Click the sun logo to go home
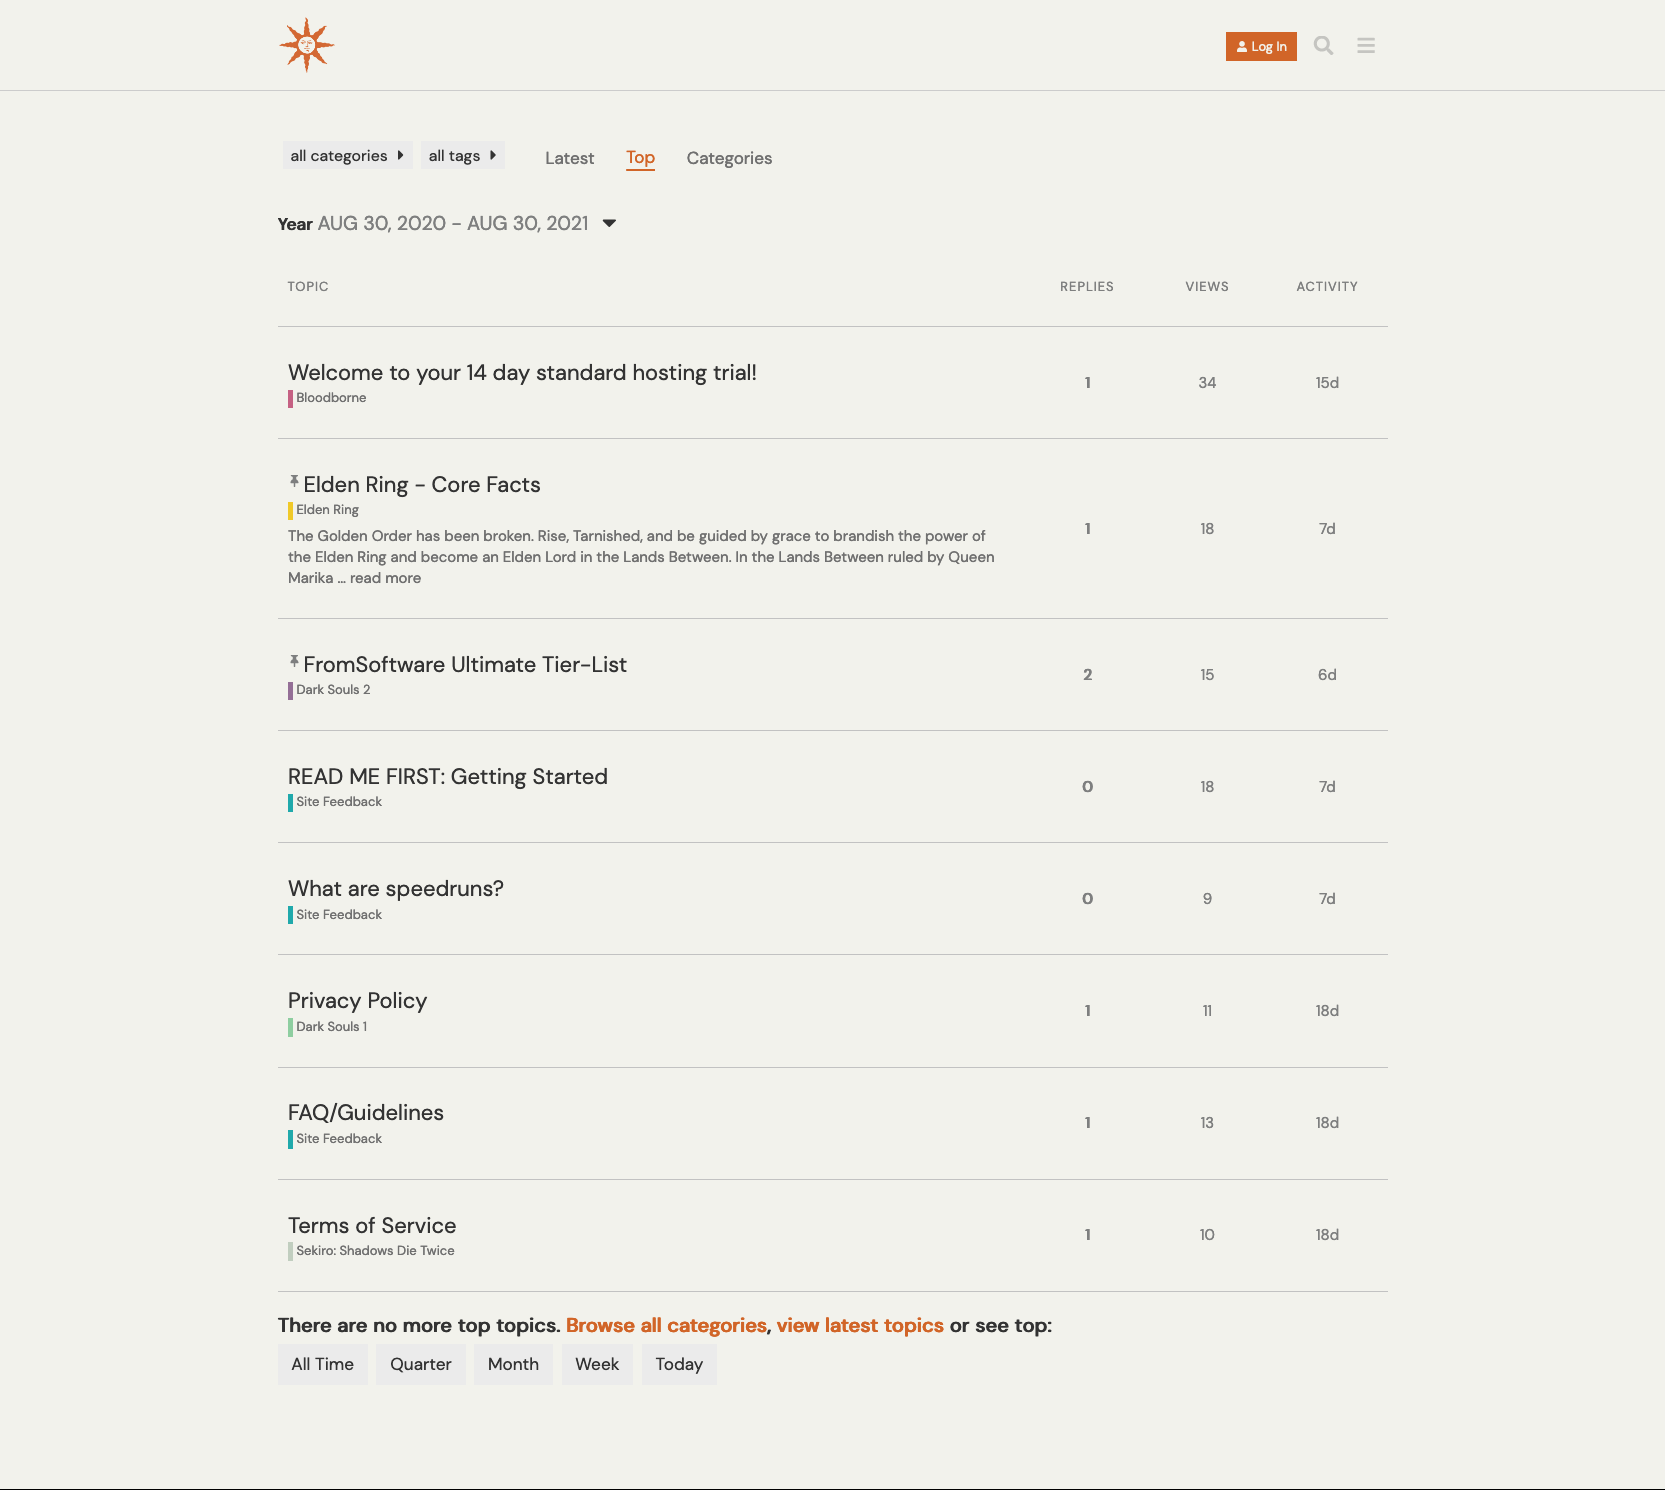Screen dimensions: 1665x1490 306,45
